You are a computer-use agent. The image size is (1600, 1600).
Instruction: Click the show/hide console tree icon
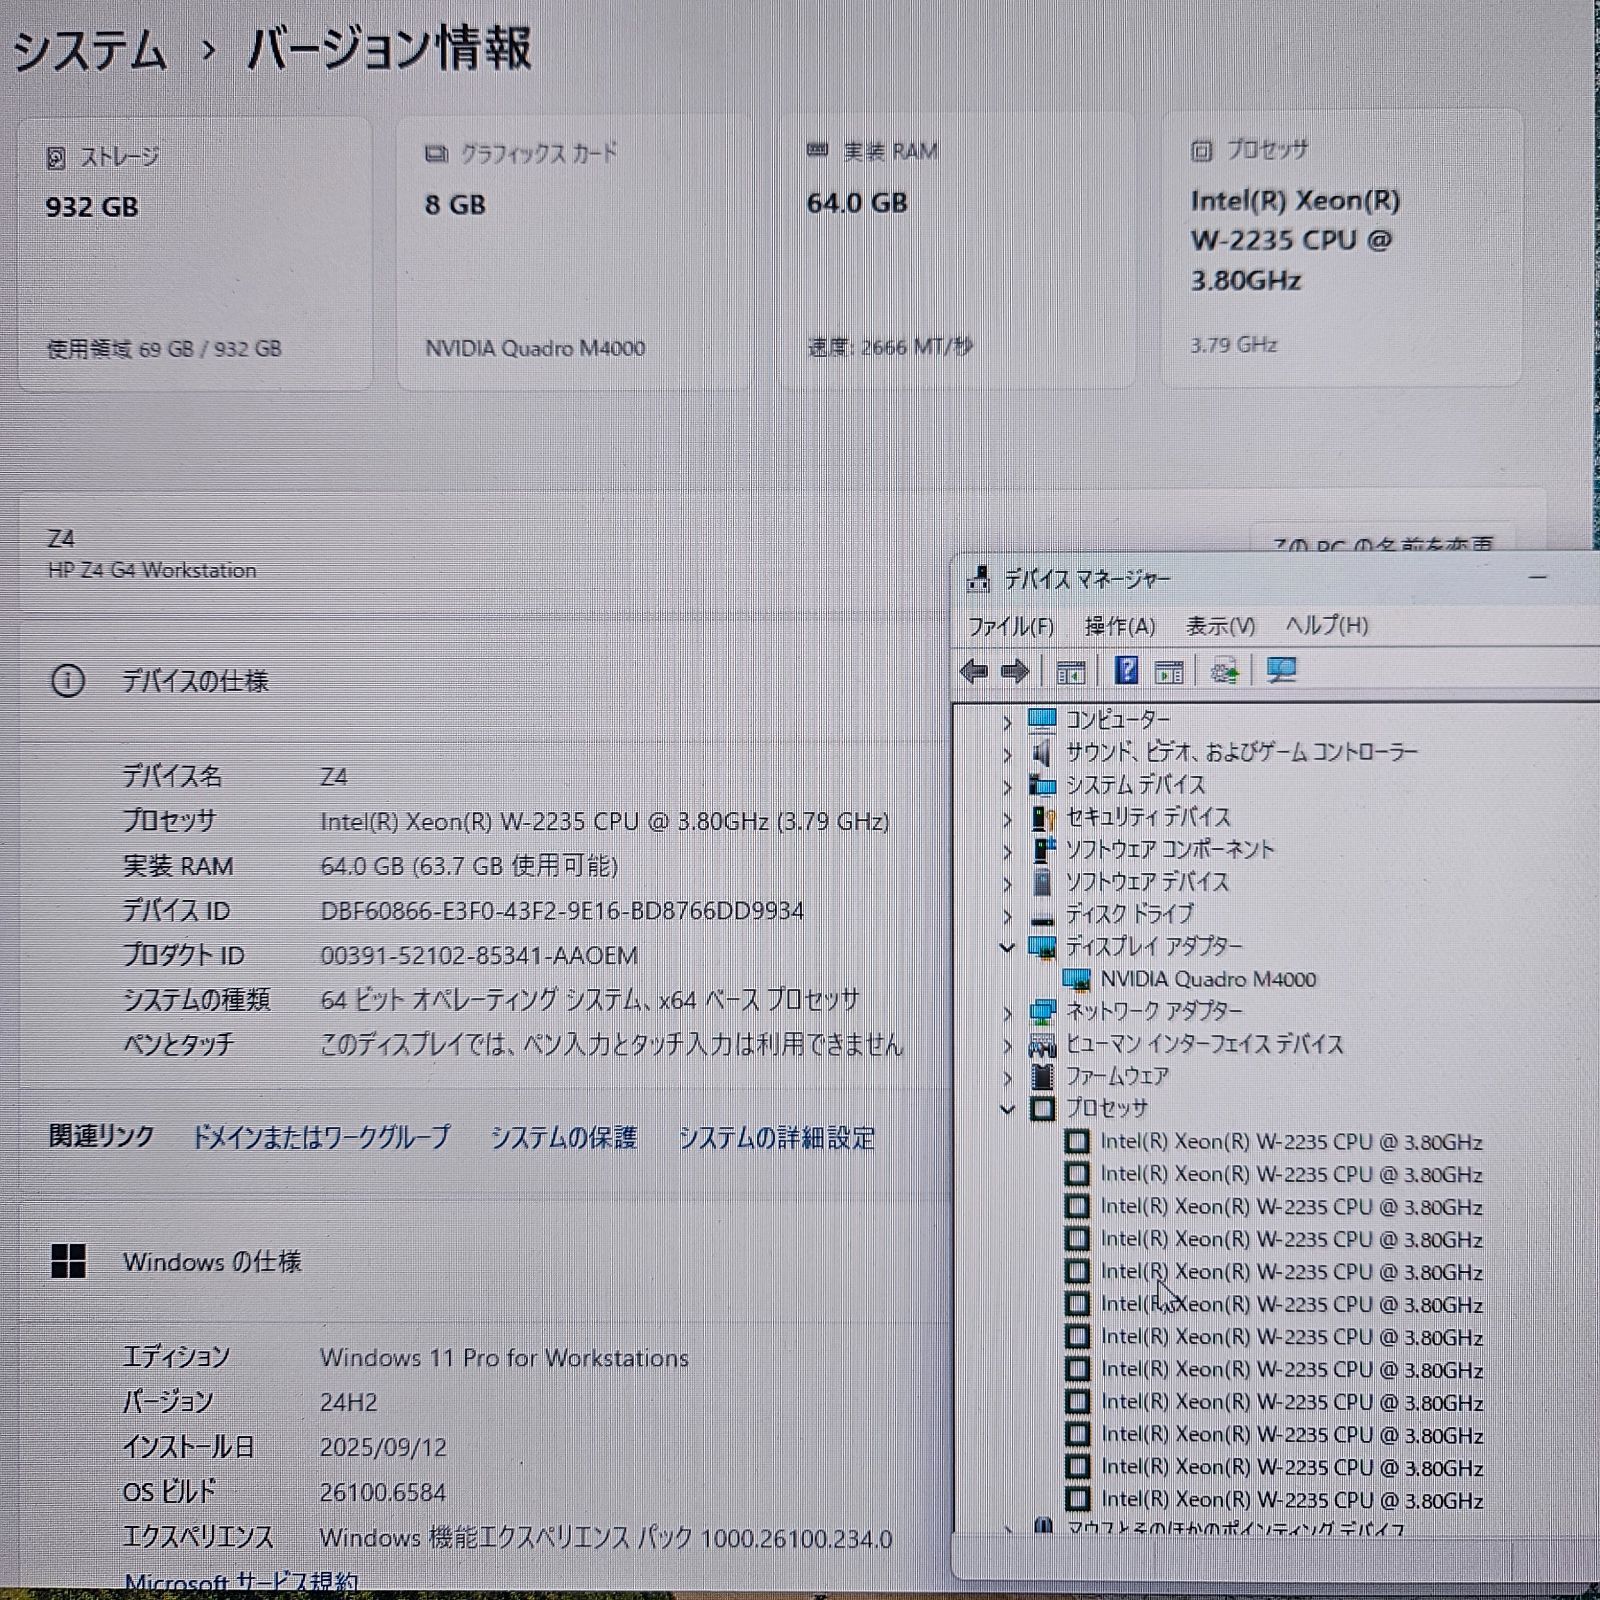[1073, 671]
